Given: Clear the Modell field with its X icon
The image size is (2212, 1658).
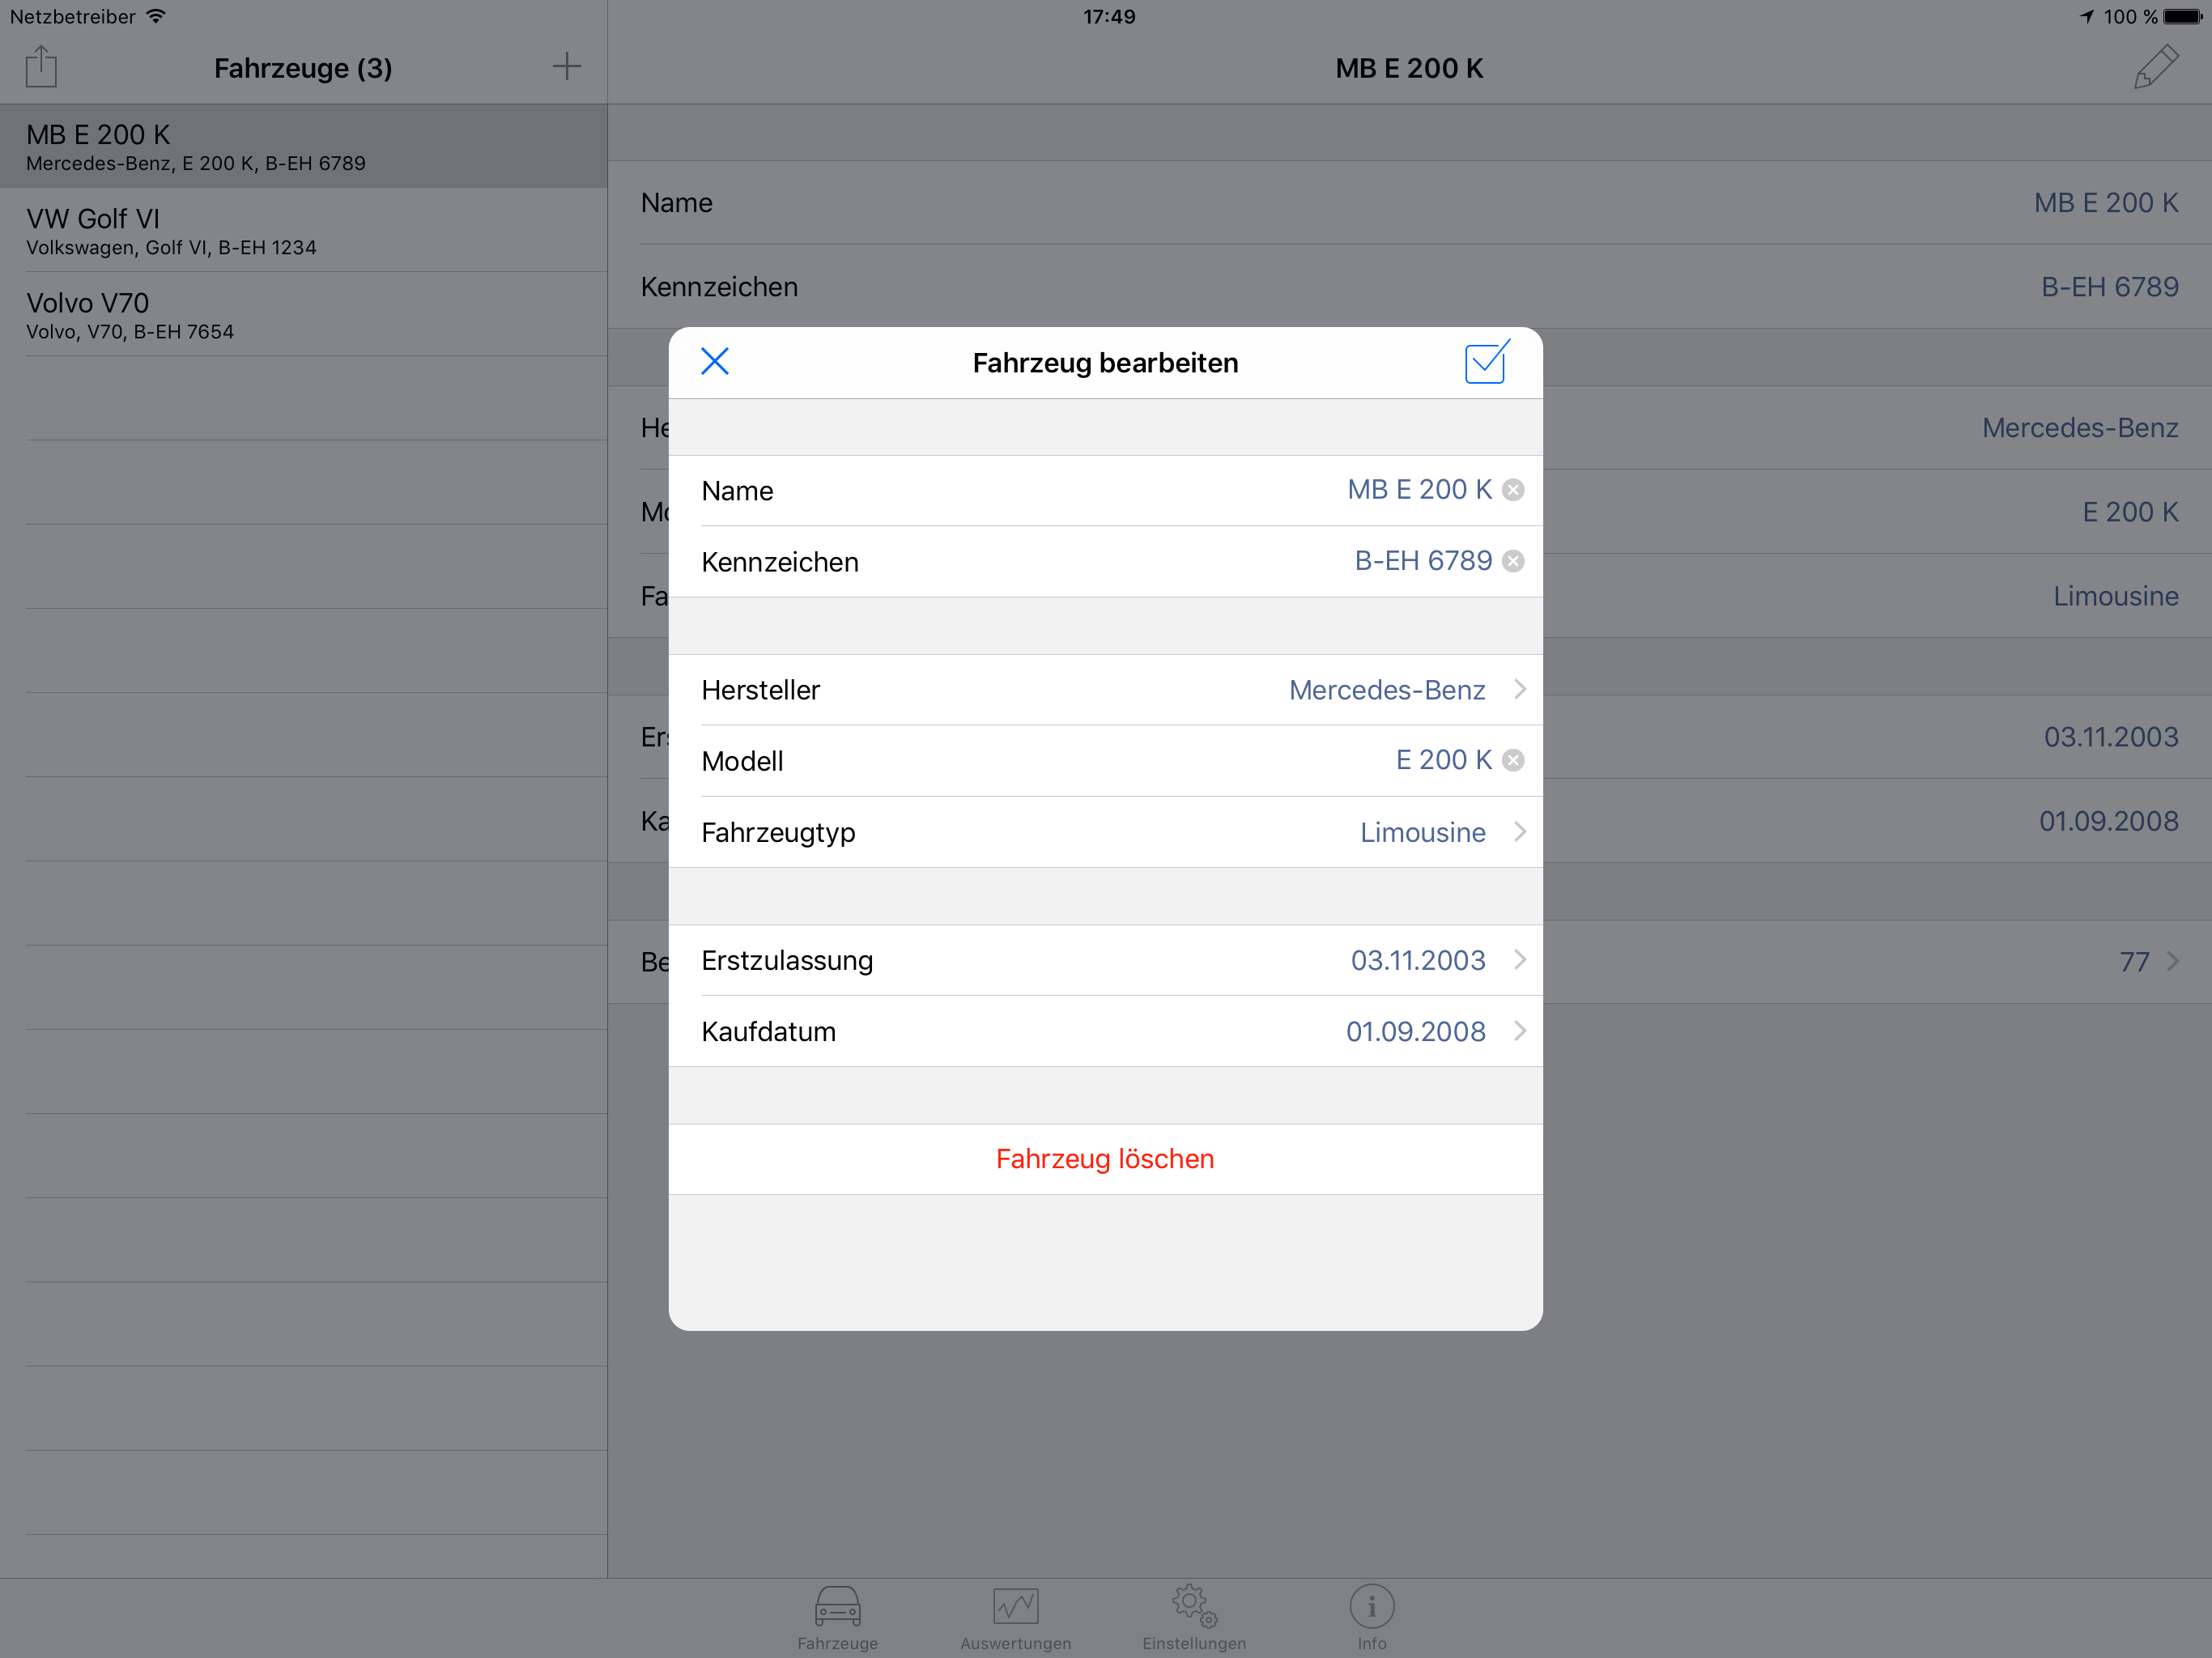Looking at the screenshot, I should click(1513, 760).
